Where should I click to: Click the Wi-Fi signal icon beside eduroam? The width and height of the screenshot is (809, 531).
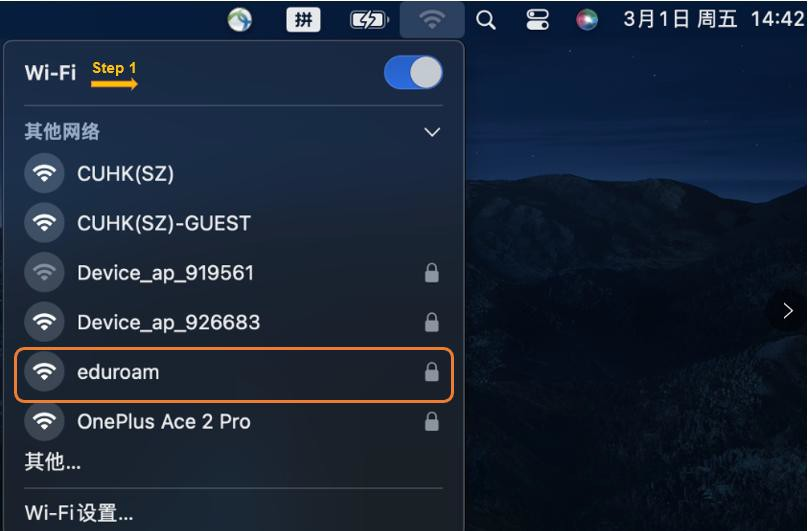click(44, 372)
